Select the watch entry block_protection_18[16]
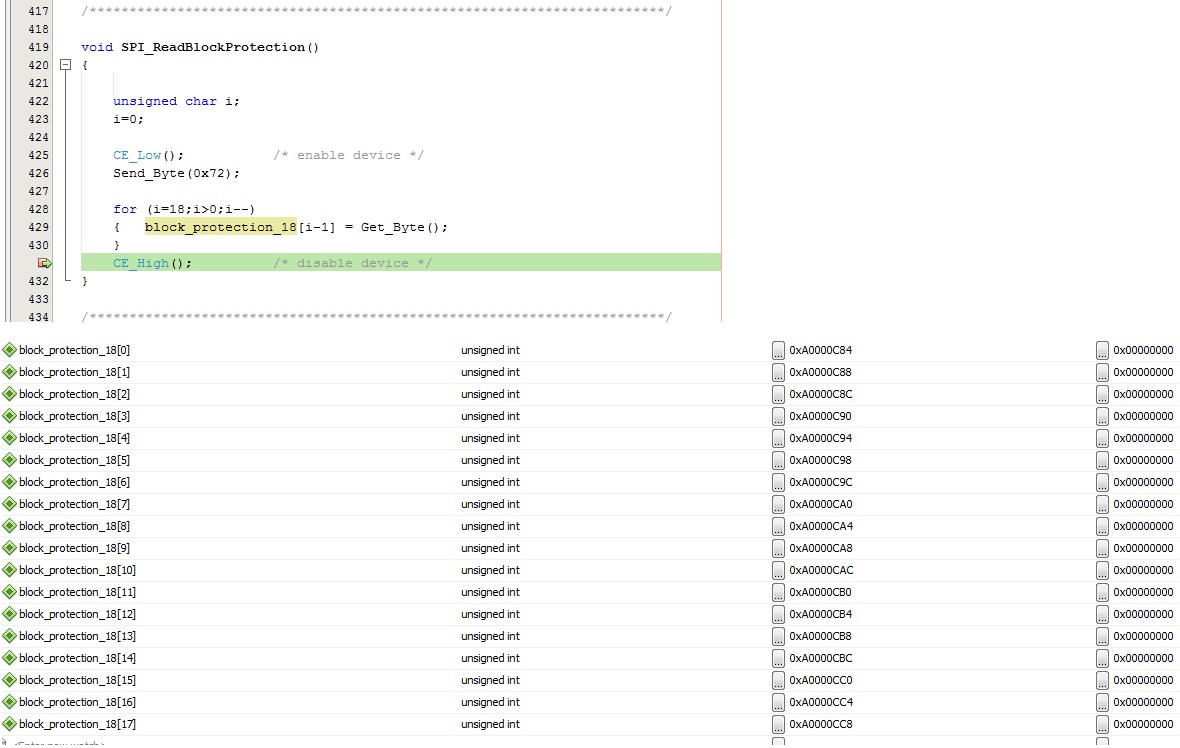The height and width of the screenshot is (748, 1180). 78,702
